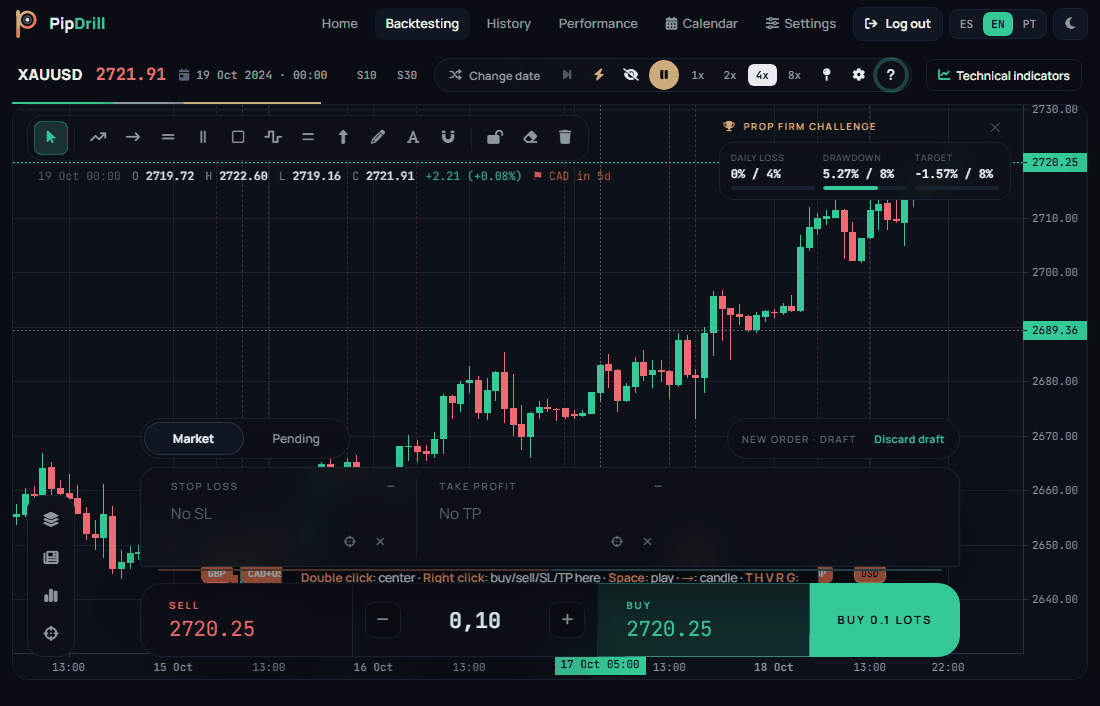Clear the take profit value
The height and width of the screenshot is (706, 1100).
pyautogui.click(x=648, y=541)
